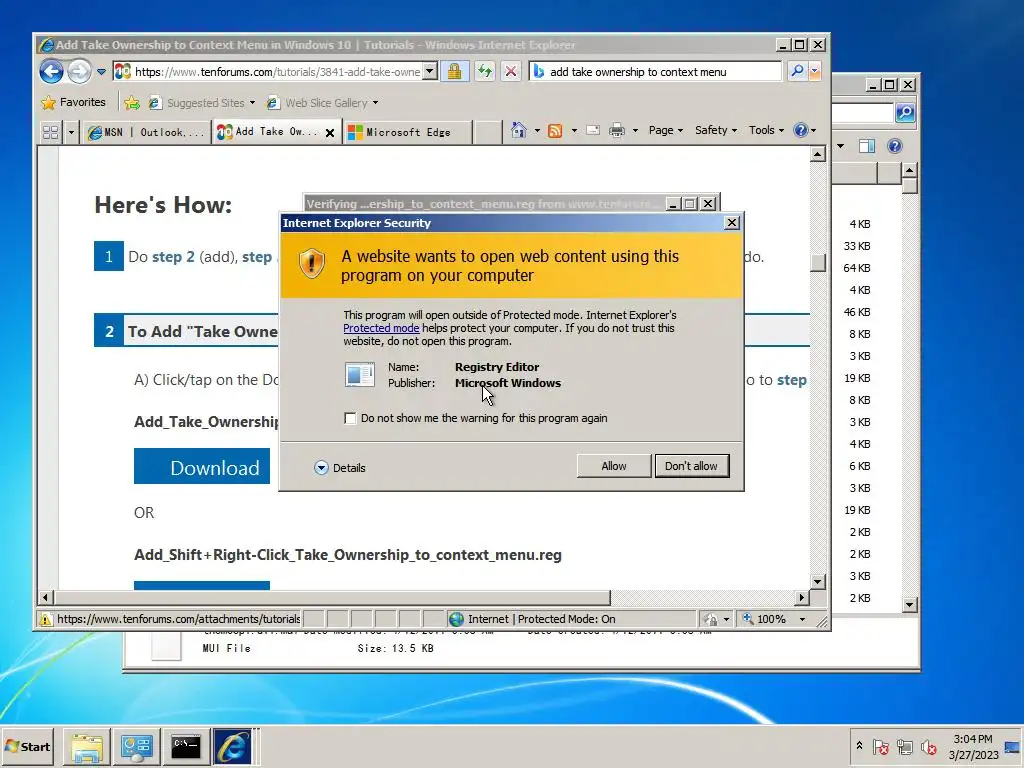This screenshot has height=768, width=1024.
Task: Open the recent pages dropdown arrow
Action: (x=101, y=72)
